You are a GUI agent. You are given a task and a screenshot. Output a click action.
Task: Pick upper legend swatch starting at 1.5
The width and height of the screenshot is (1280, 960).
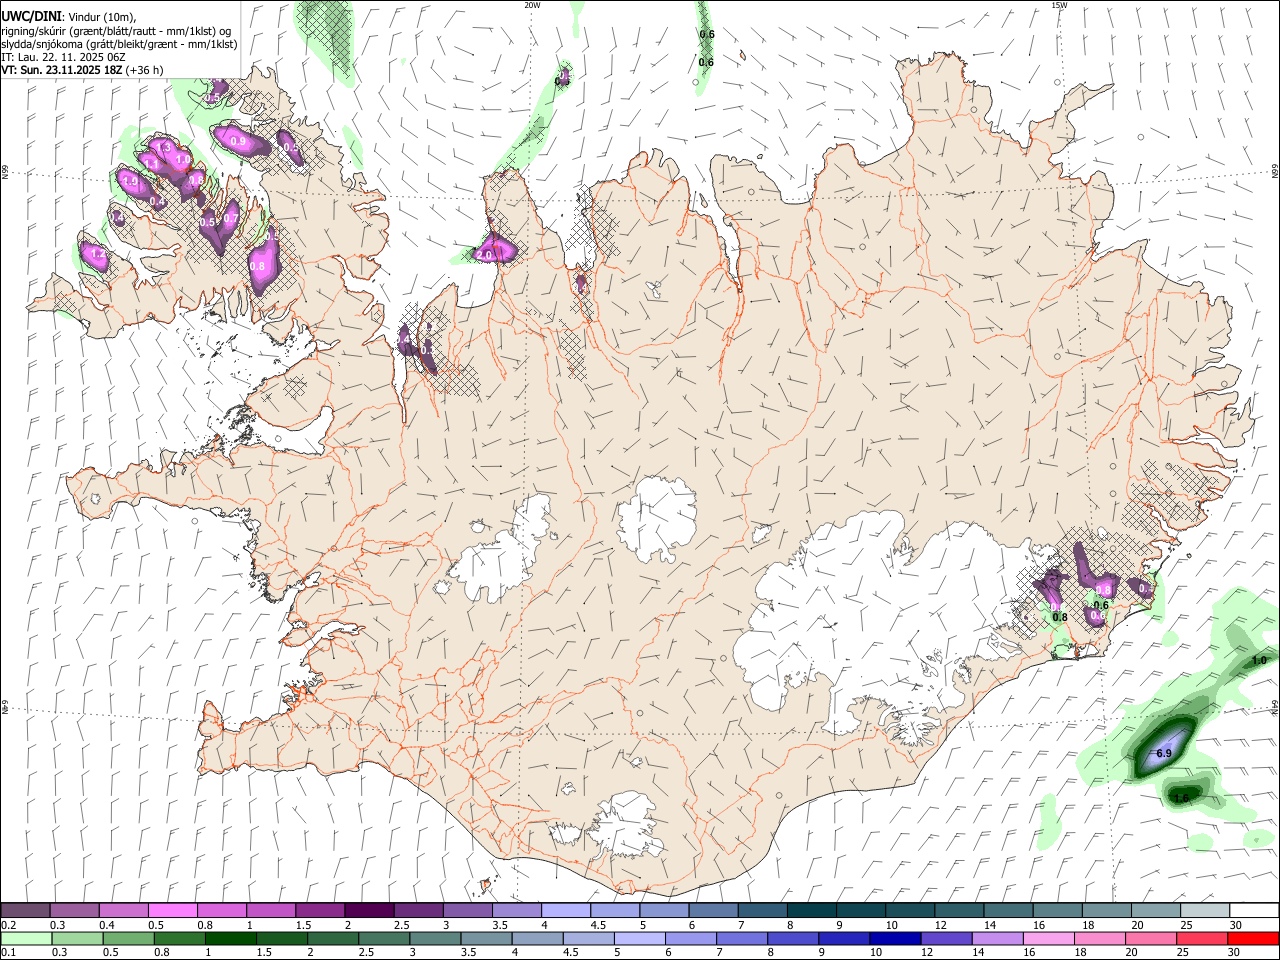tap(320, 910)
